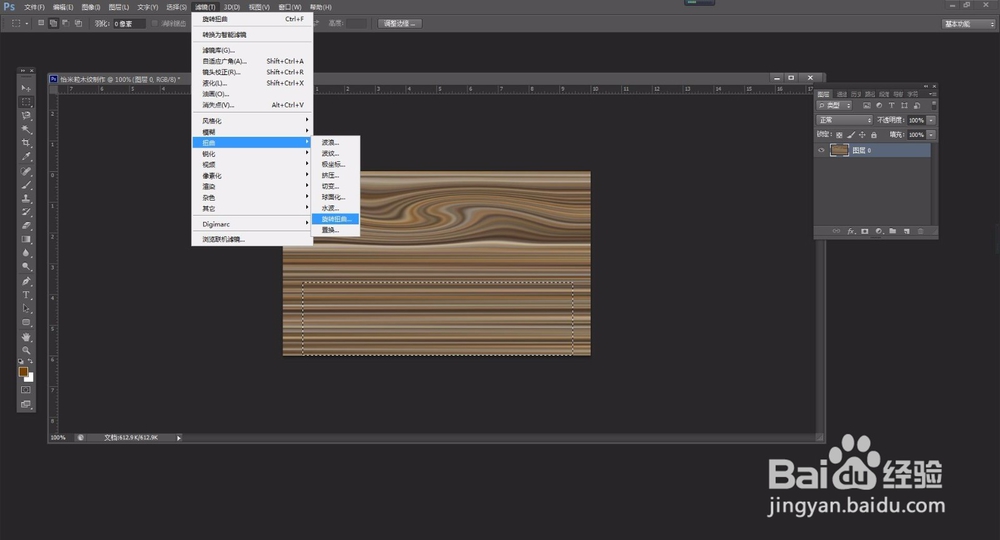Screen dimensions: 1000x540
Task: Click layer 图层 0 thumbnail
Action: point(839,150)
